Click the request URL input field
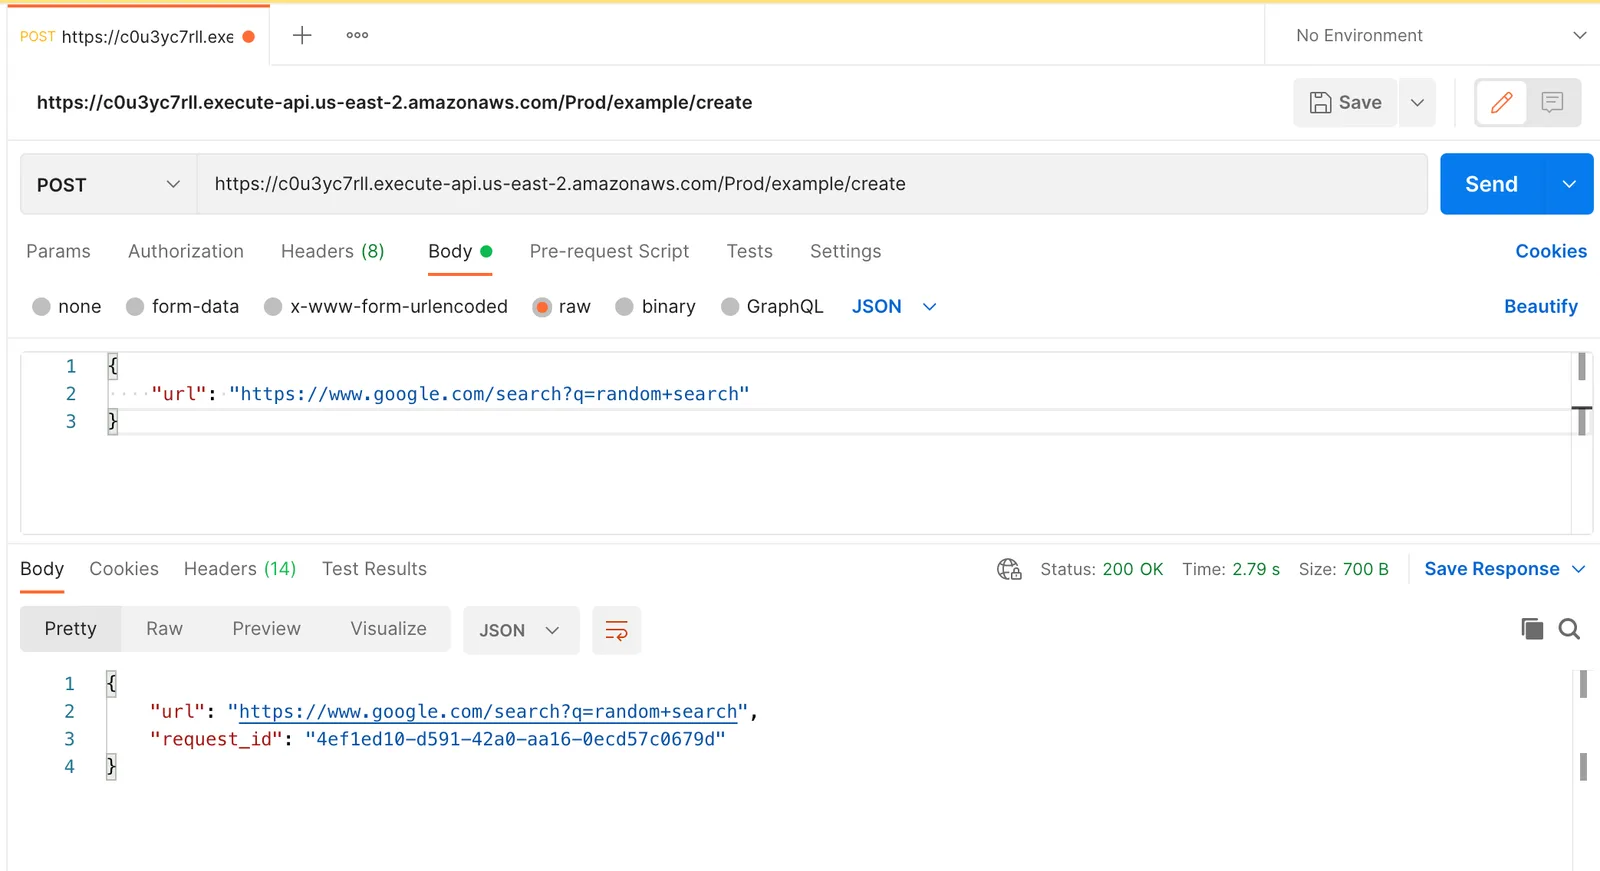Viewport: 1600px width, 871px height. point(812,184)
